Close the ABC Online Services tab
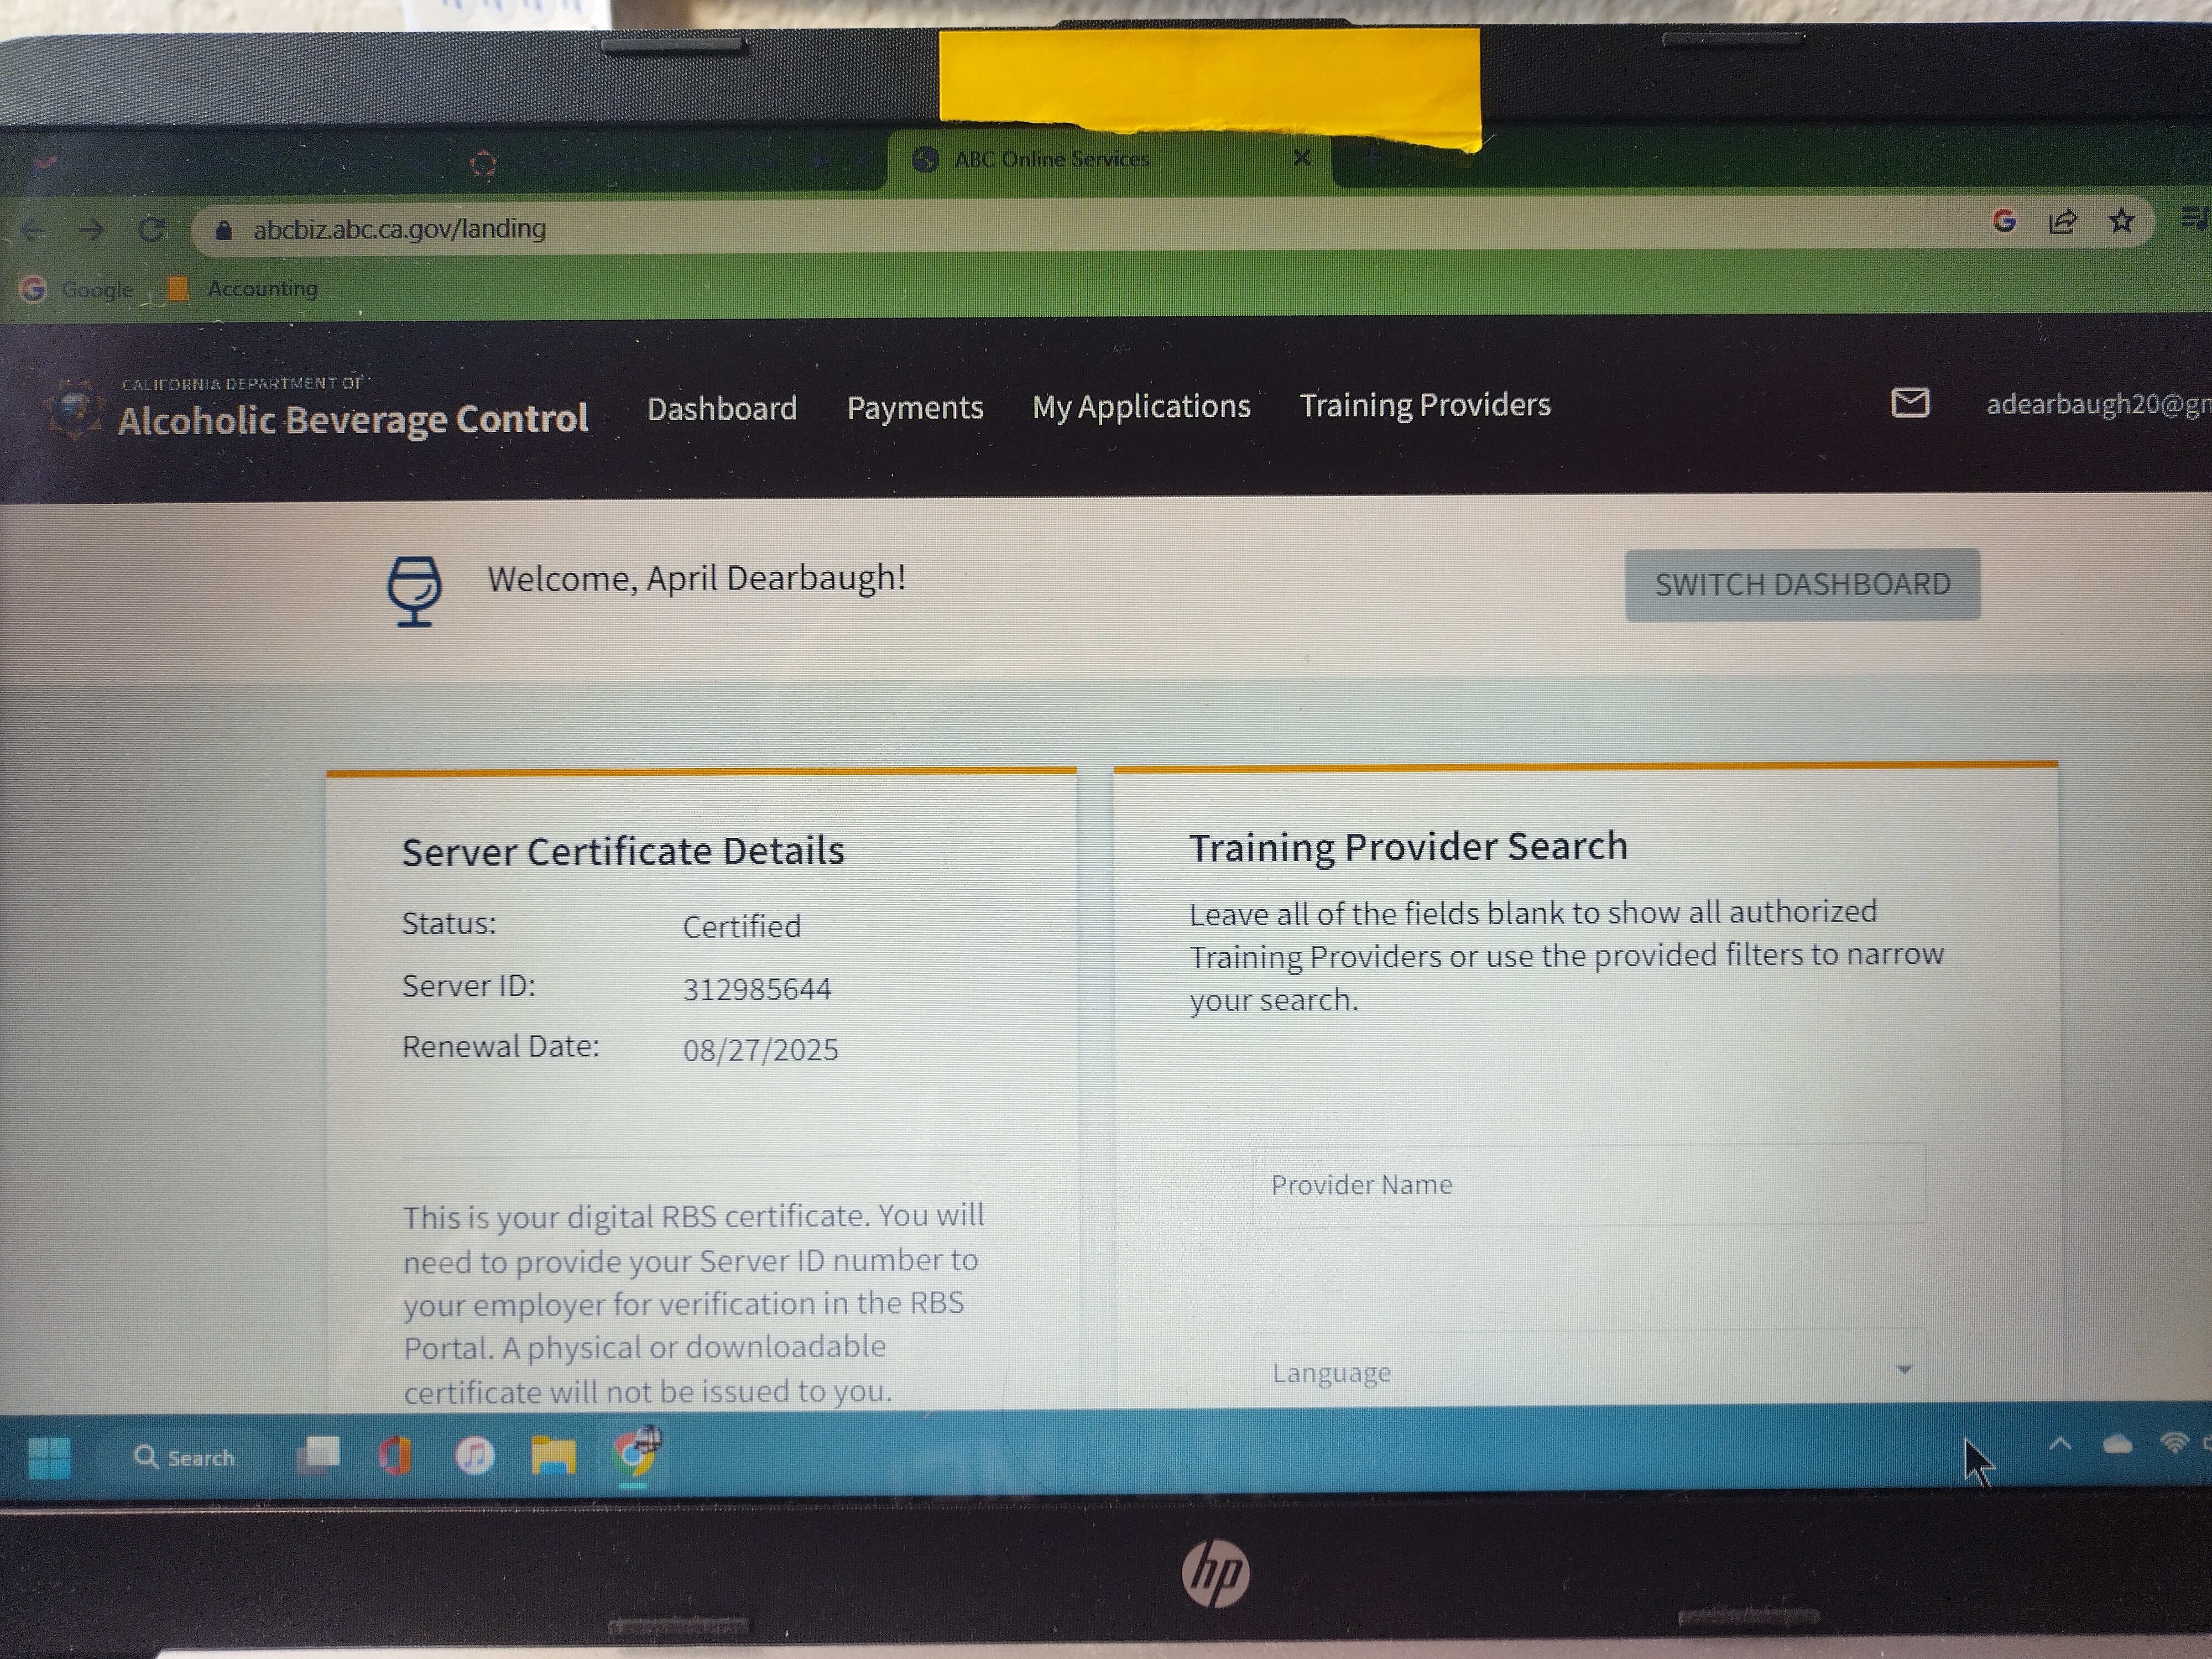Screen dimensions: 2212x1659 (x=1301, y=158)
